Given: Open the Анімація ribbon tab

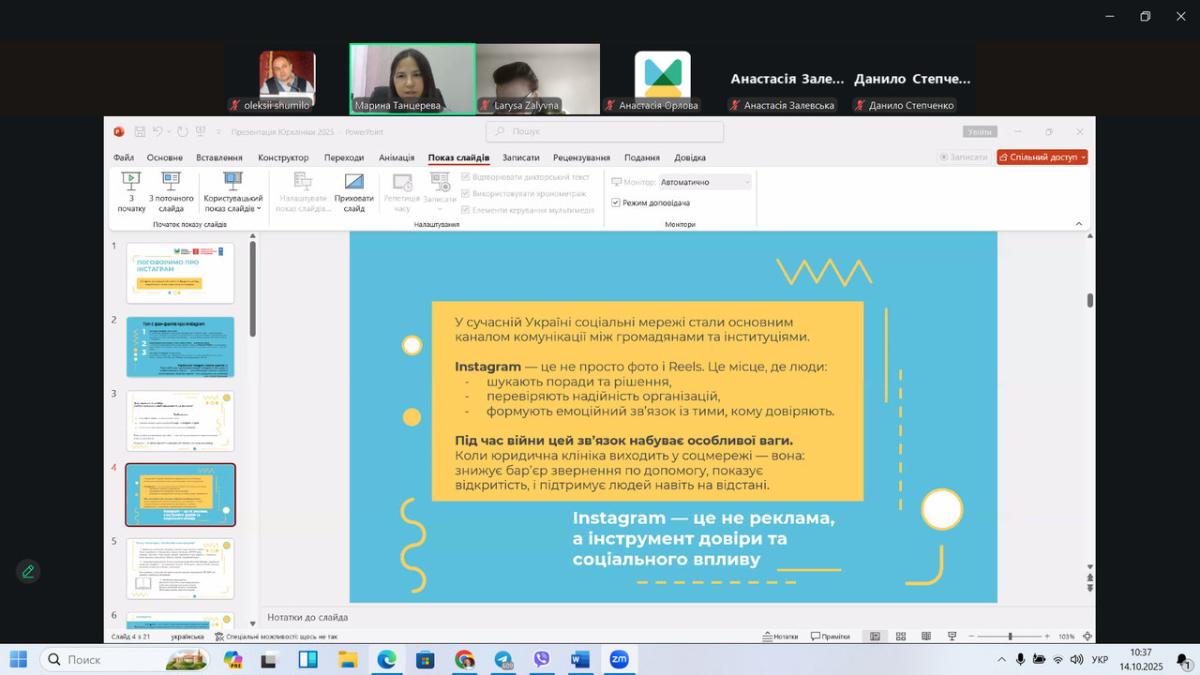Looking at the screenshot, I should coord(396,157).
